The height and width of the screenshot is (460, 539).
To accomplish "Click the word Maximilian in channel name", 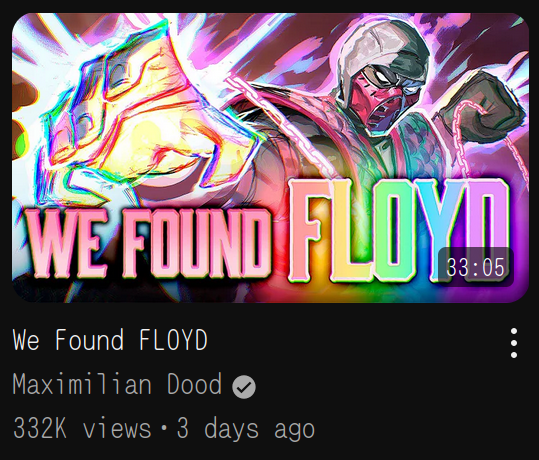I will pos(82,384).
